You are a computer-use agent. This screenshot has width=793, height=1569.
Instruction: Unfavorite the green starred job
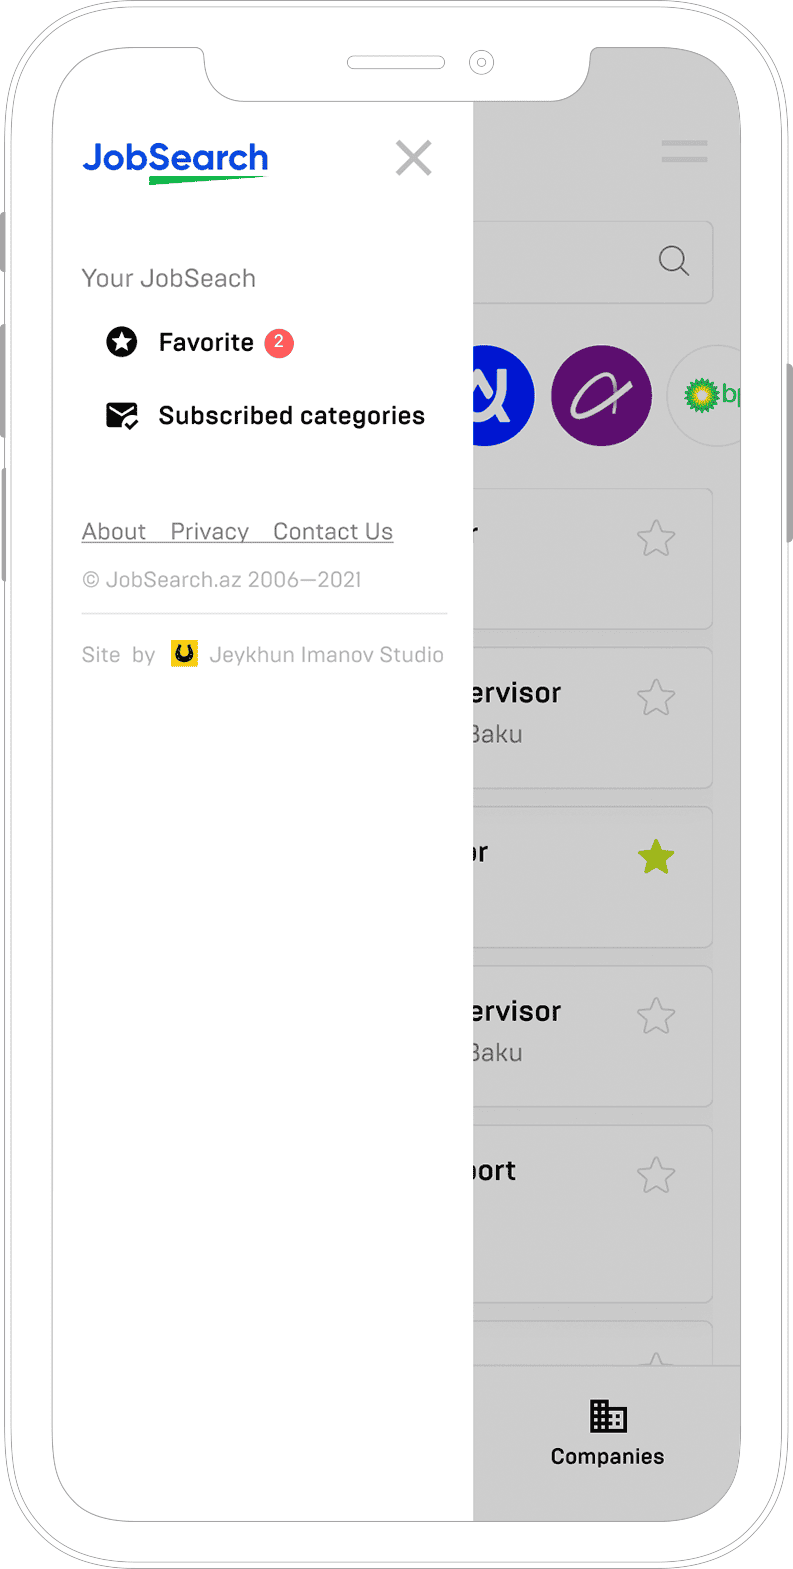[656, 857]
